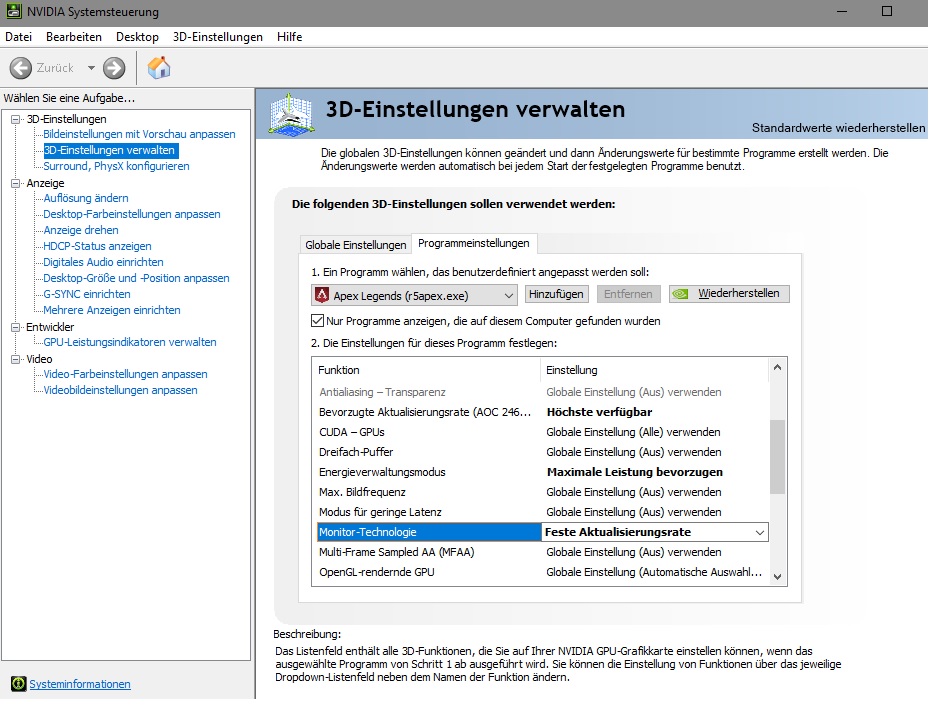Select the CUDA – GPUs row
Image resolution: width=929 pixels, height=705 pixels.
542,432
